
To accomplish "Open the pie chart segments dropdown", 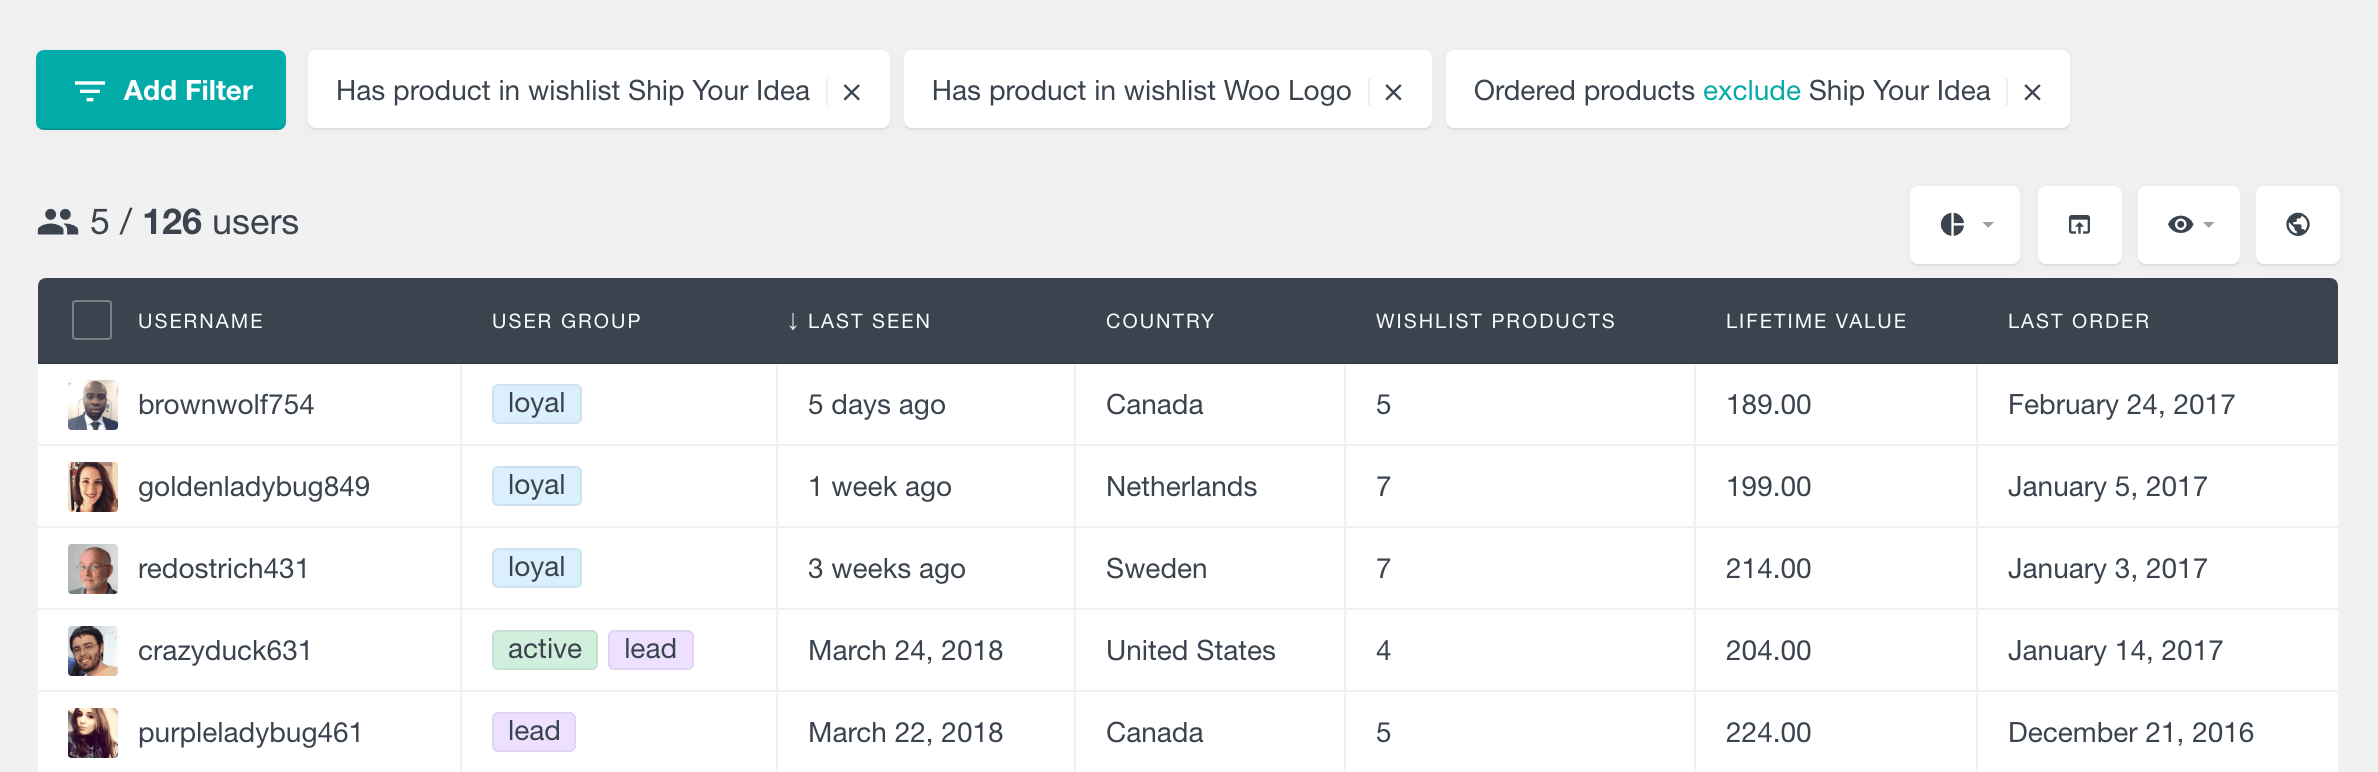I will click(x=1965, y=225).
